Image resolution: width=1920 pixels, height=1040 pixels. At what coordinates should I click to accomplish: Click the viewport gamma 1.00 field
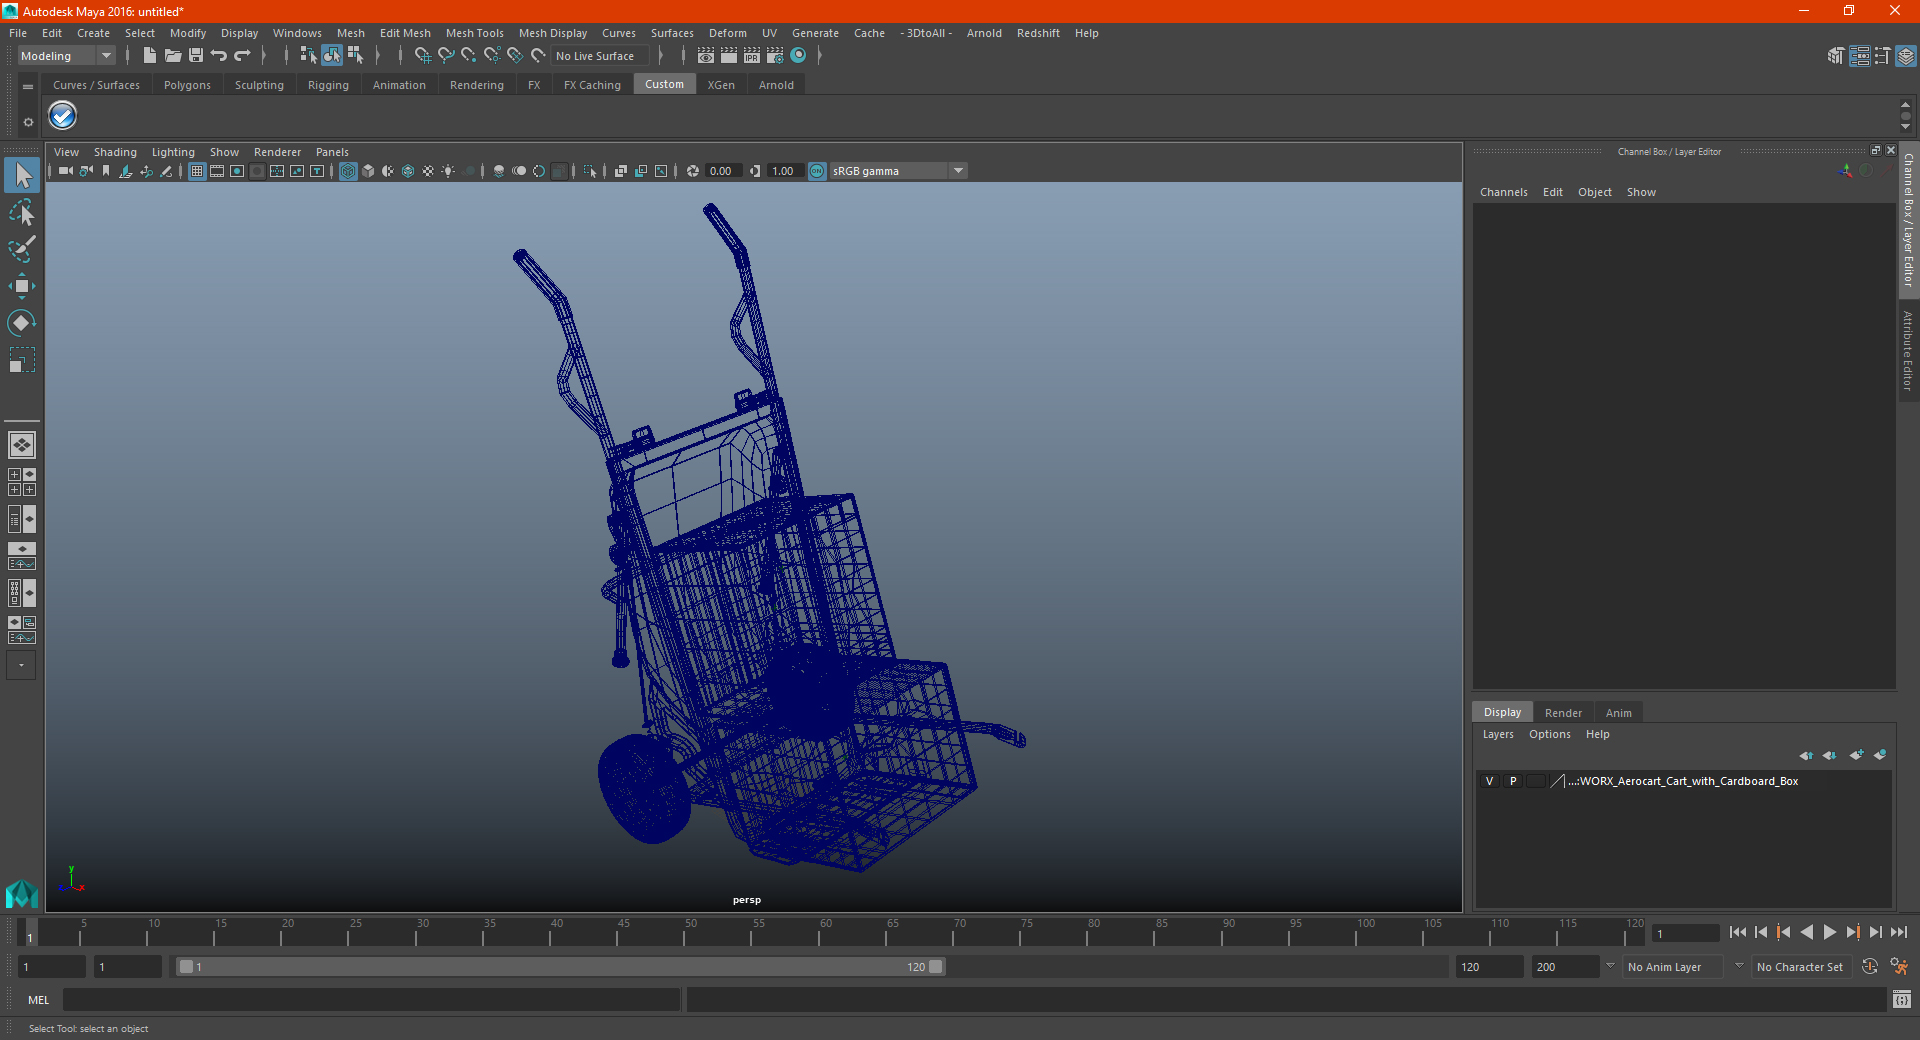pyautogui.click(x=785, y=171)
